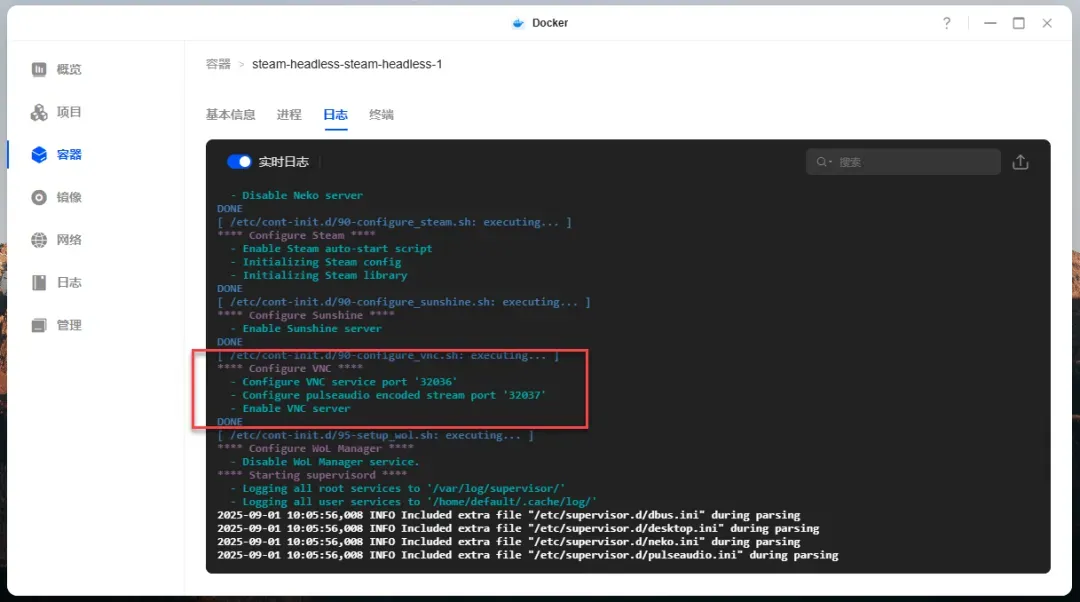The image size is (1080, 602).
Task: Toggle the 实时日志 realtime log switch
Action: (239, 162)
